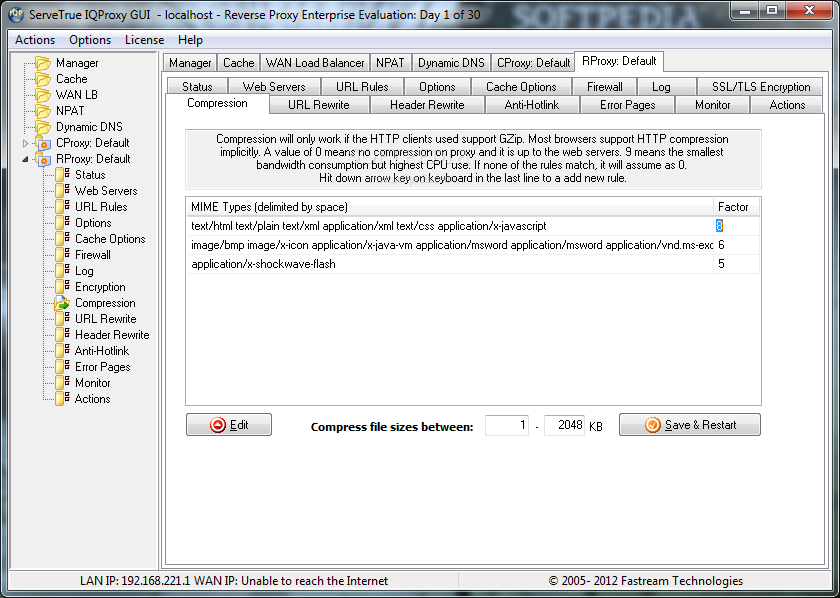The image size is (840, 598).
Task: Select the application/x-shockwave-flash row
Action: coord(451,264)
